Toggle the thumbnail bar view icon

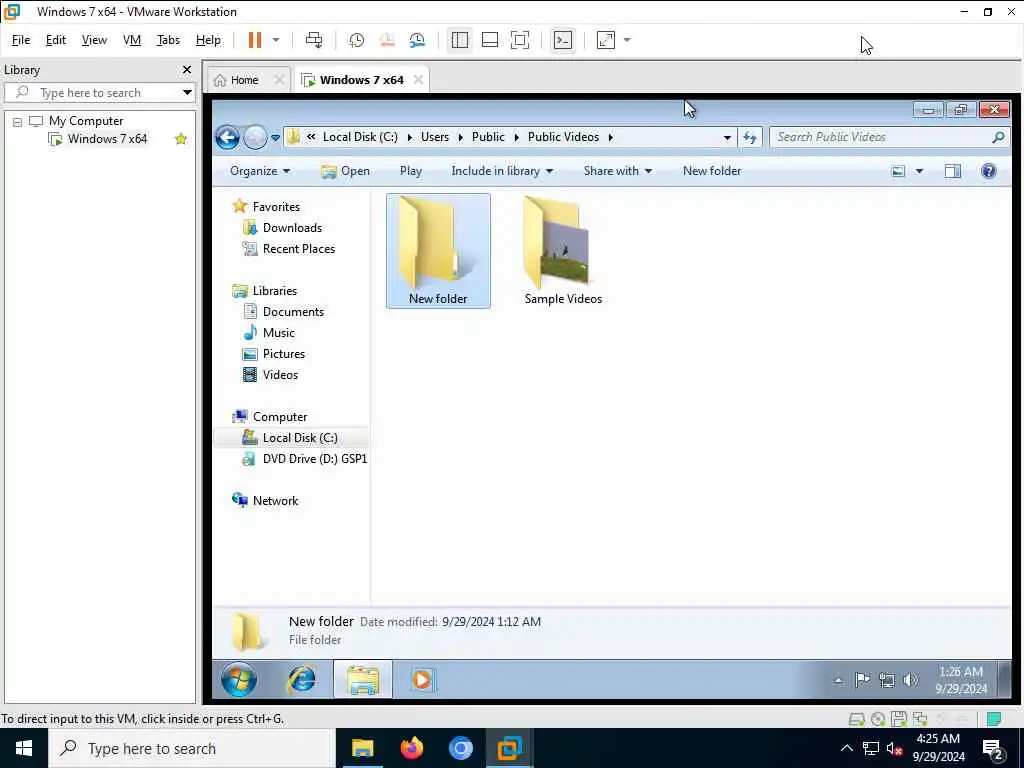pos(490,40)
